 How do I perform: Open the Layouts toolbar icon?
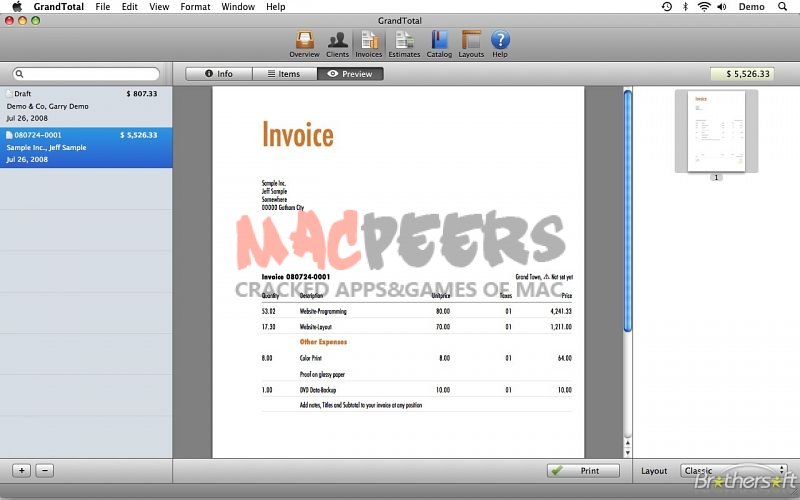pyautogui.click(x=471, y=42)
